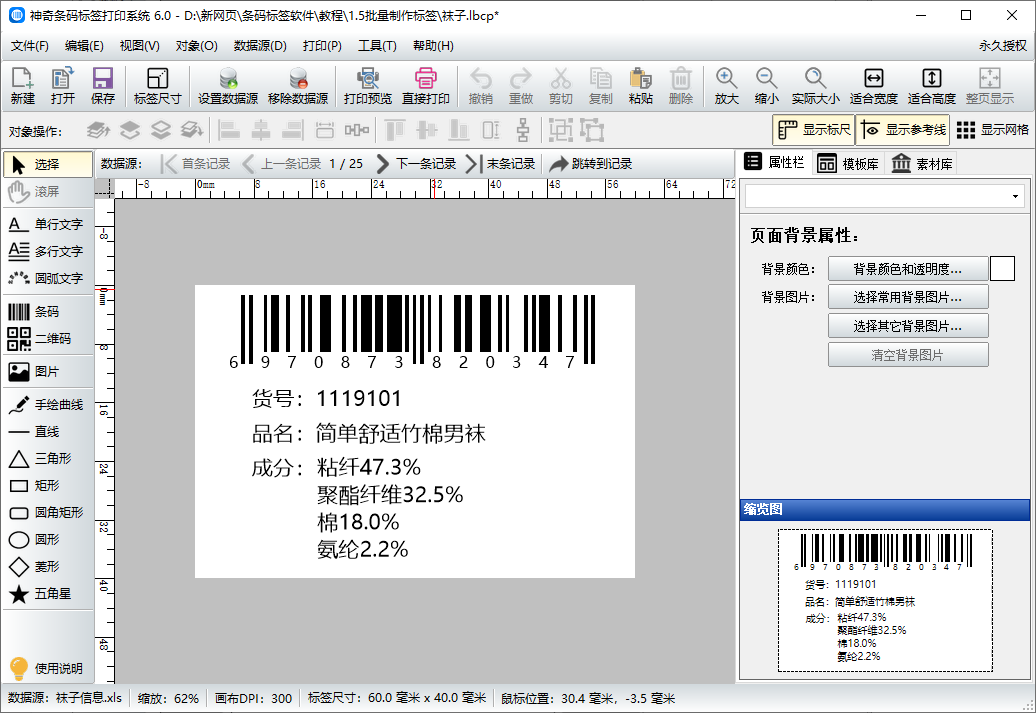Click the 放大 zoom in icon
The image size is (1036, 713).
[x=726, y=85]
